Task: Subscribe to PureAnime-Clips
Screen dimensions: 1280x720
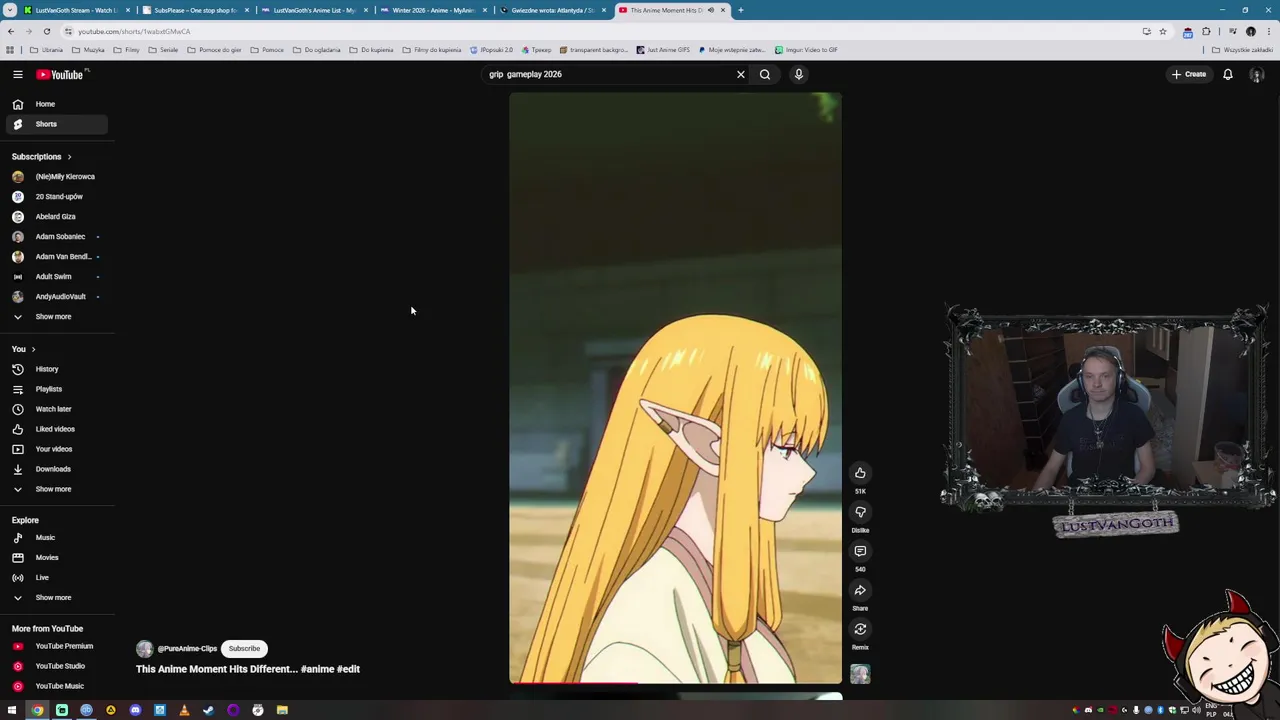Action: coord(244,648)
